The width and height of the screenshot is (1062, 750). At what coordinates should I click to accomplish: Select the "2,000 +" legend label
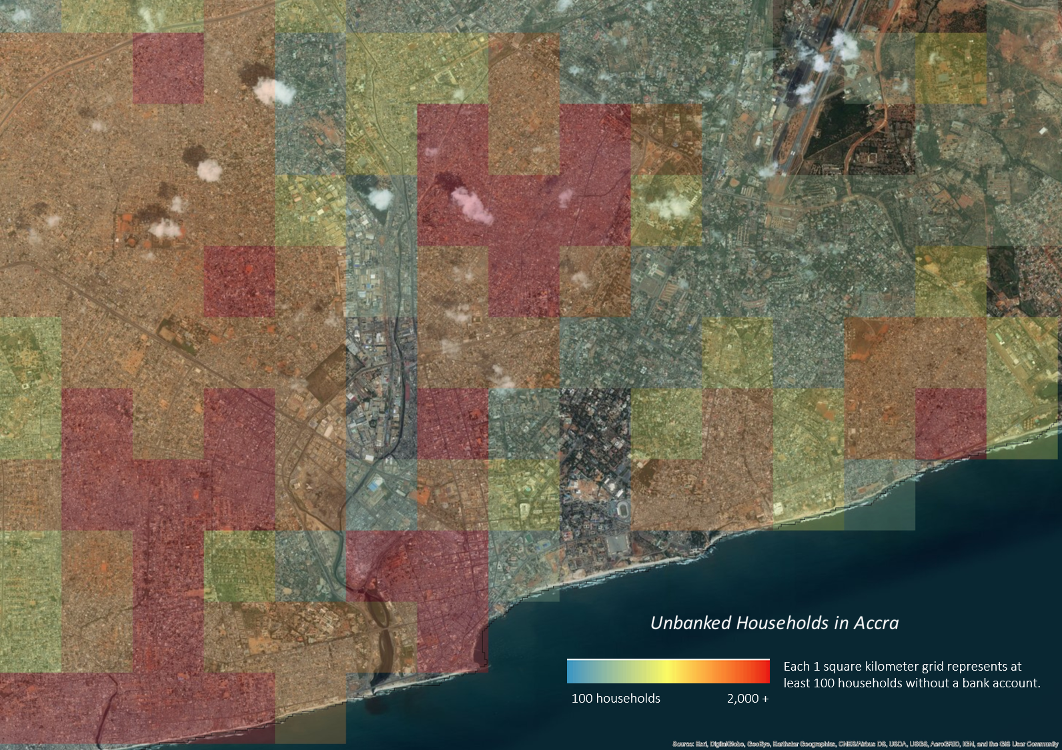748,699
